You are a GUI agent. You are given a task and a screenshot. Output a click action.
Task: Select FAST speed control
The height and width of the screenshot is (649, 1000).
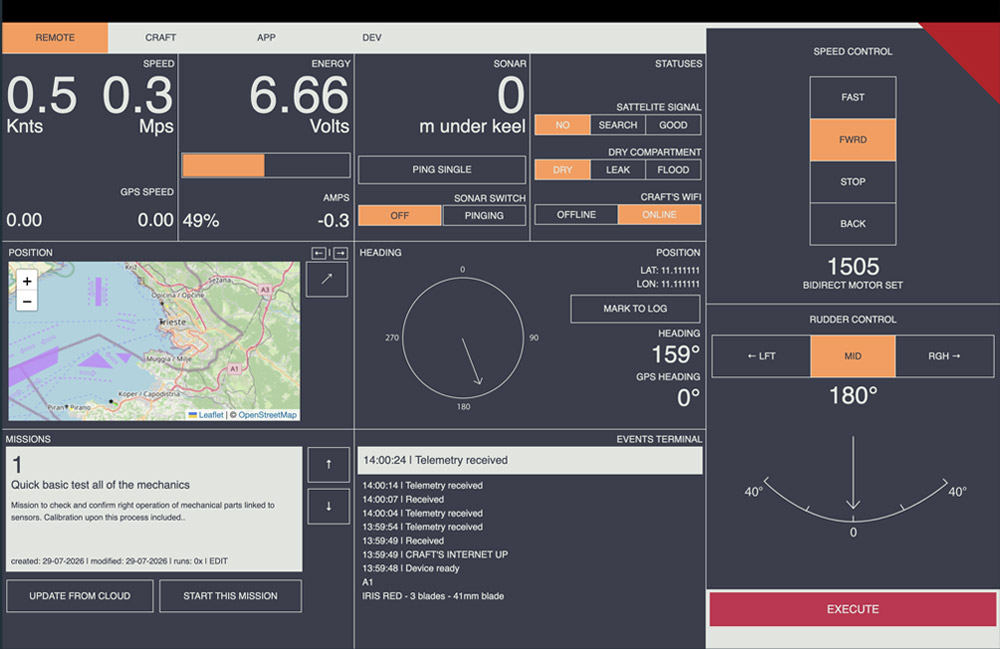[853, 98]
